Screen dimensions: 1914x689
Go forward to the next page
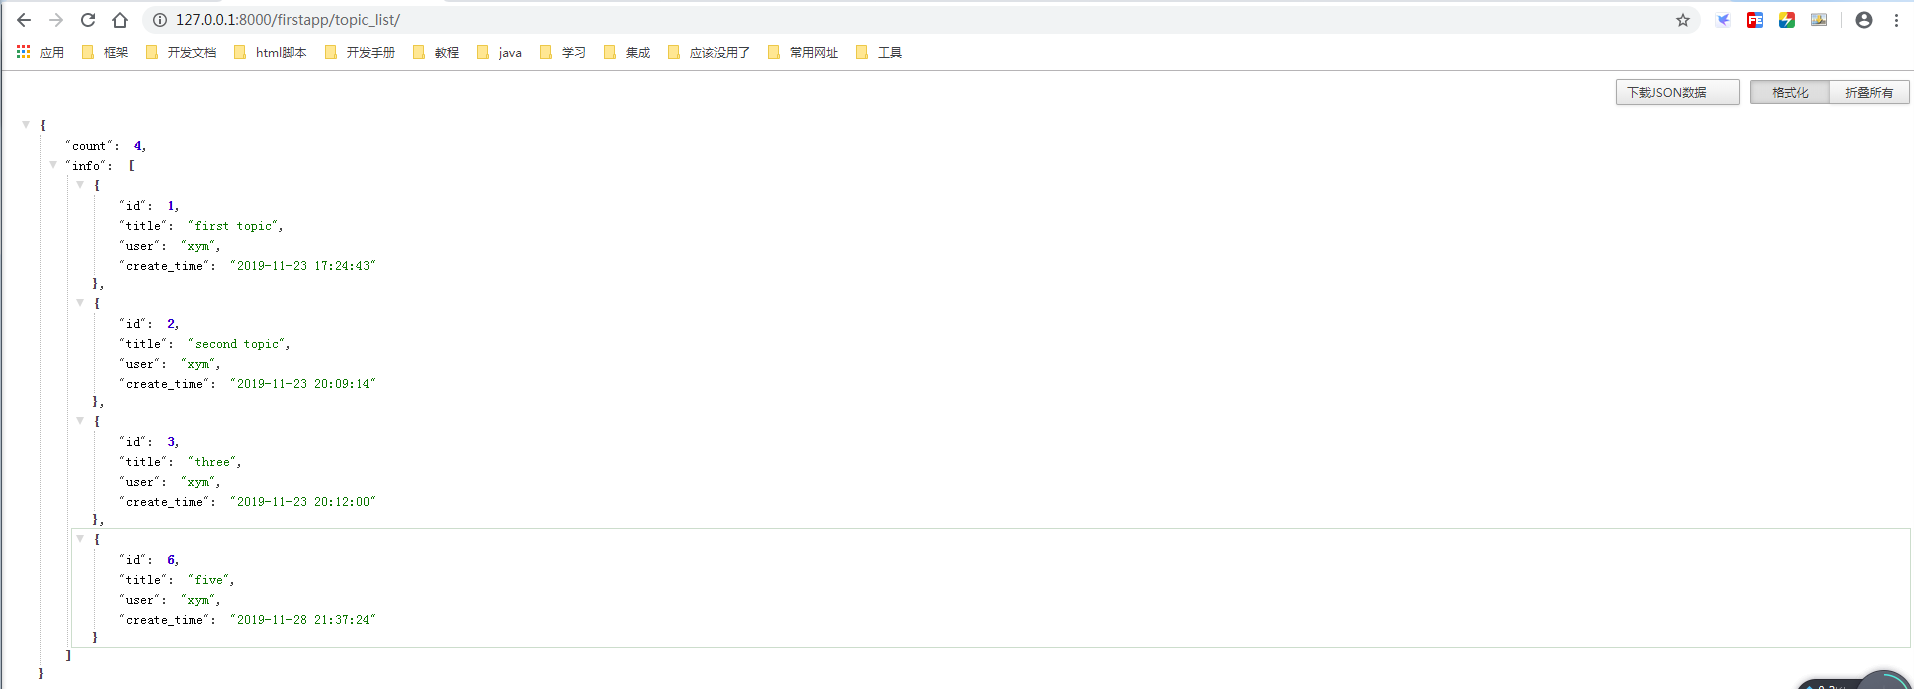[x=56, y=20]
